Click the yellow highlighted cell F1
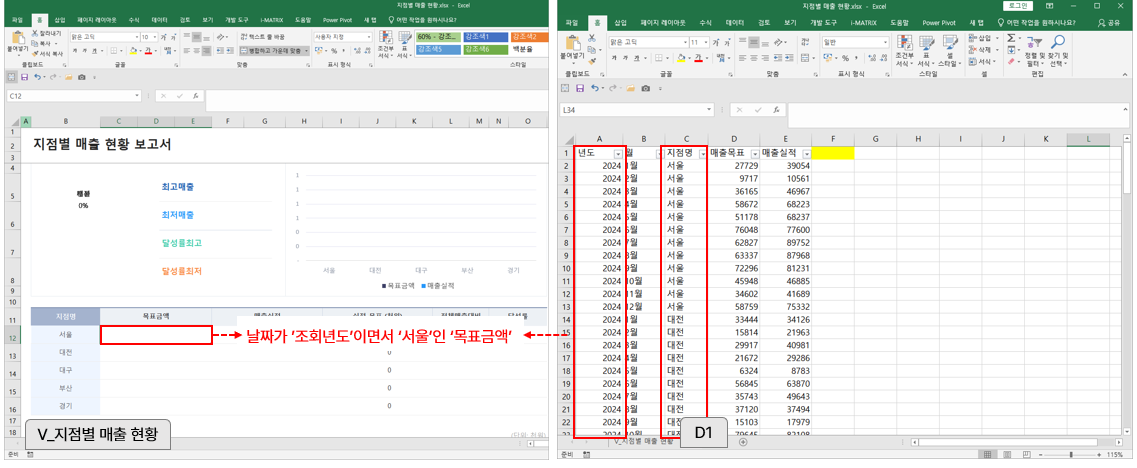The height and width of the screenshot is (468, 1137). pyautogui.click(x=832, y=153)
